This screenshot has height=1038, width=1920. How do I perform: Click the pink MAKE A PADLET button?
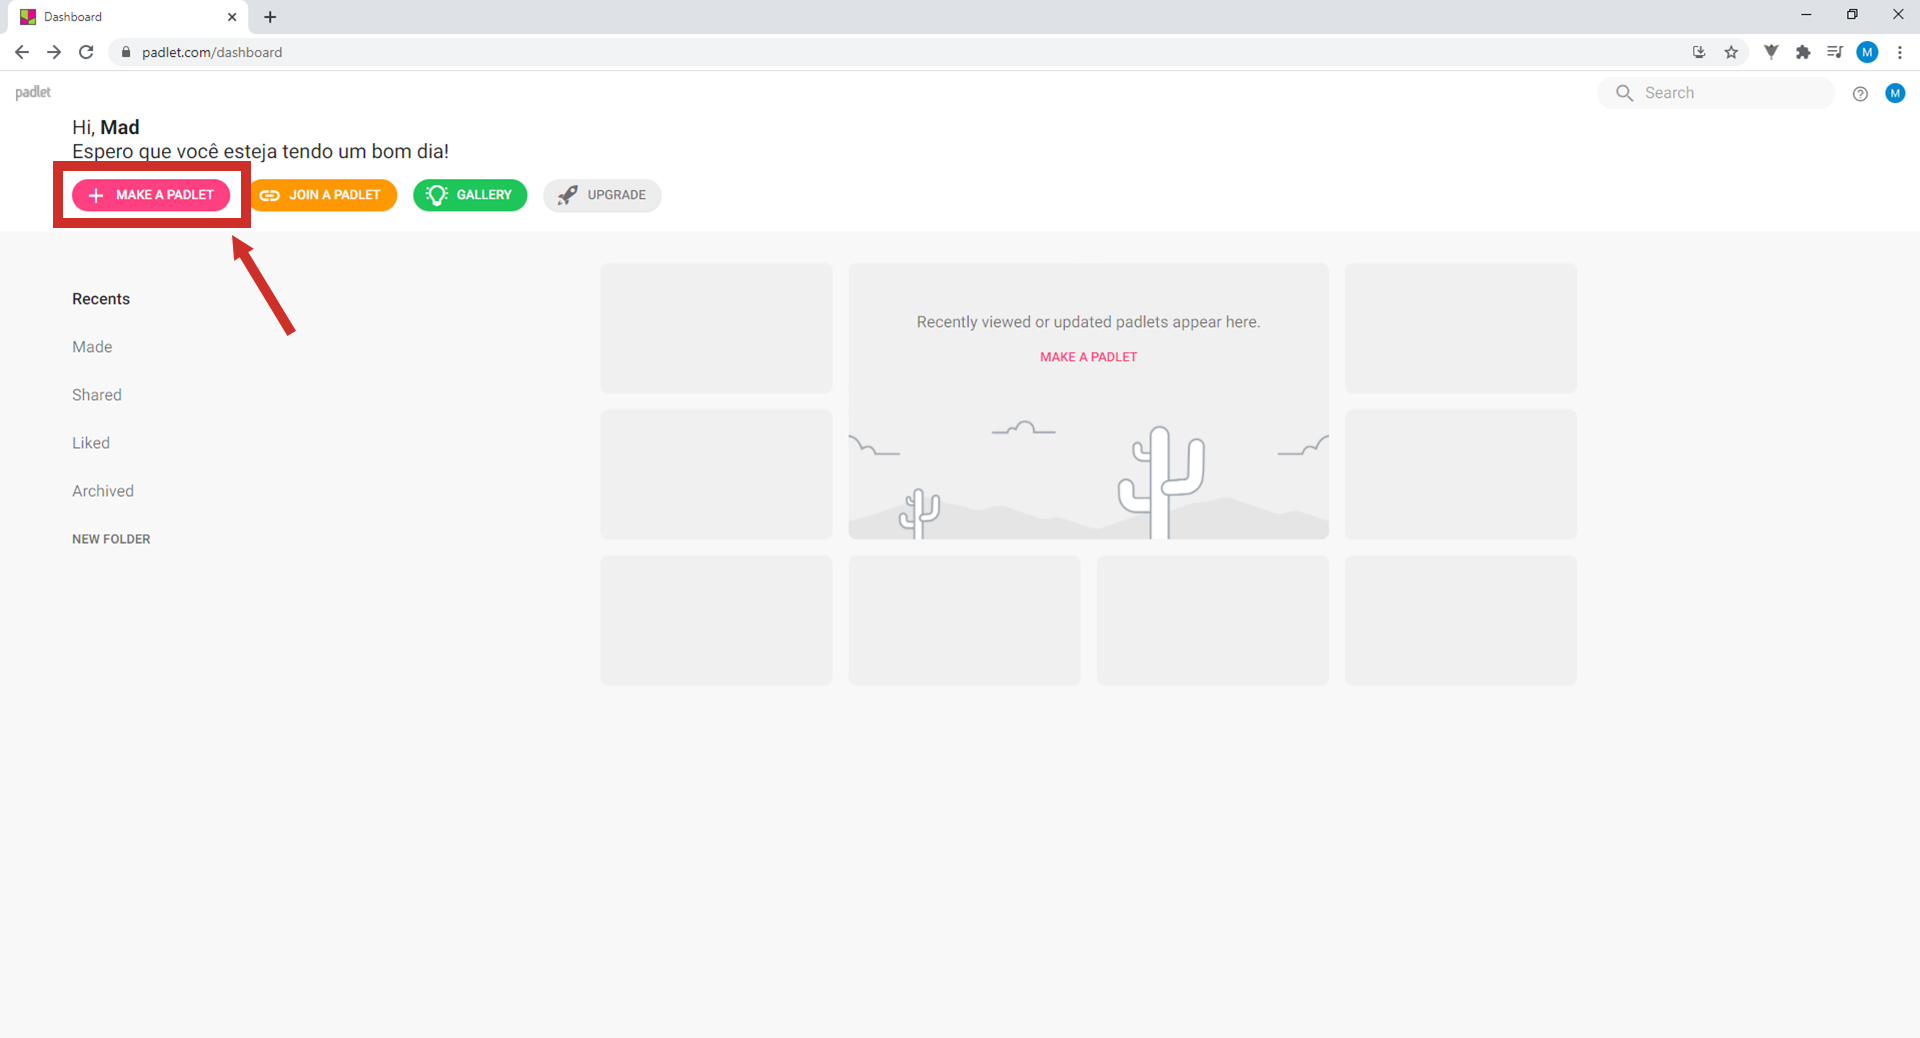[x=151, y=195]
